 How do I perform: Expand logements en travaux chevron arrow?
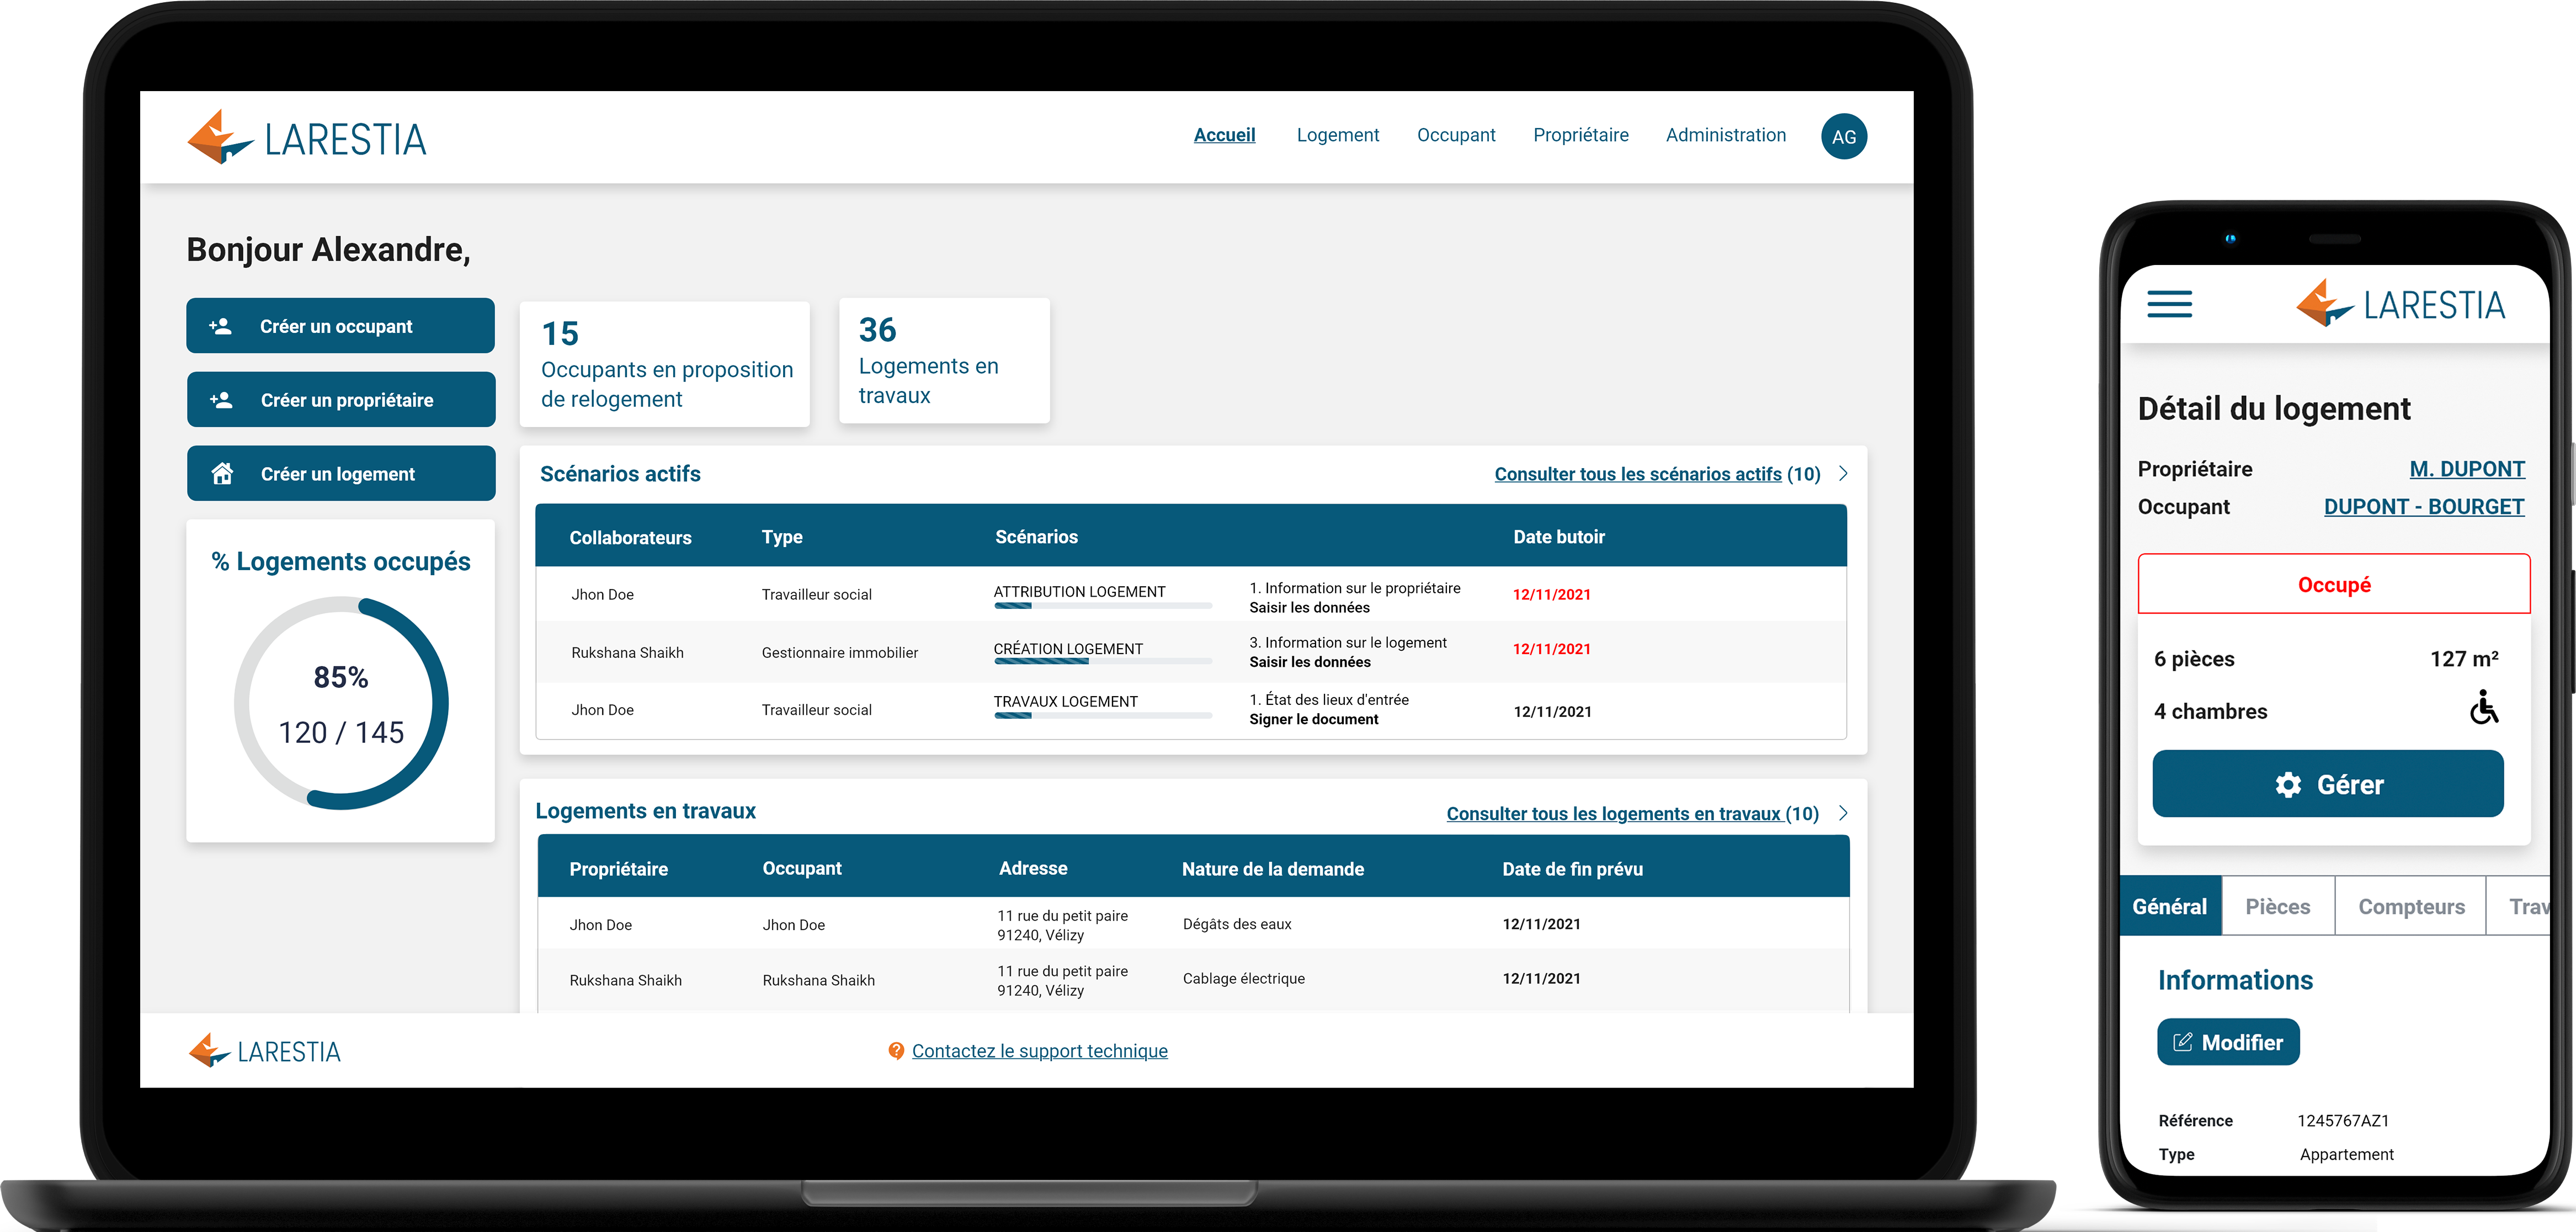pos(1843,813)
